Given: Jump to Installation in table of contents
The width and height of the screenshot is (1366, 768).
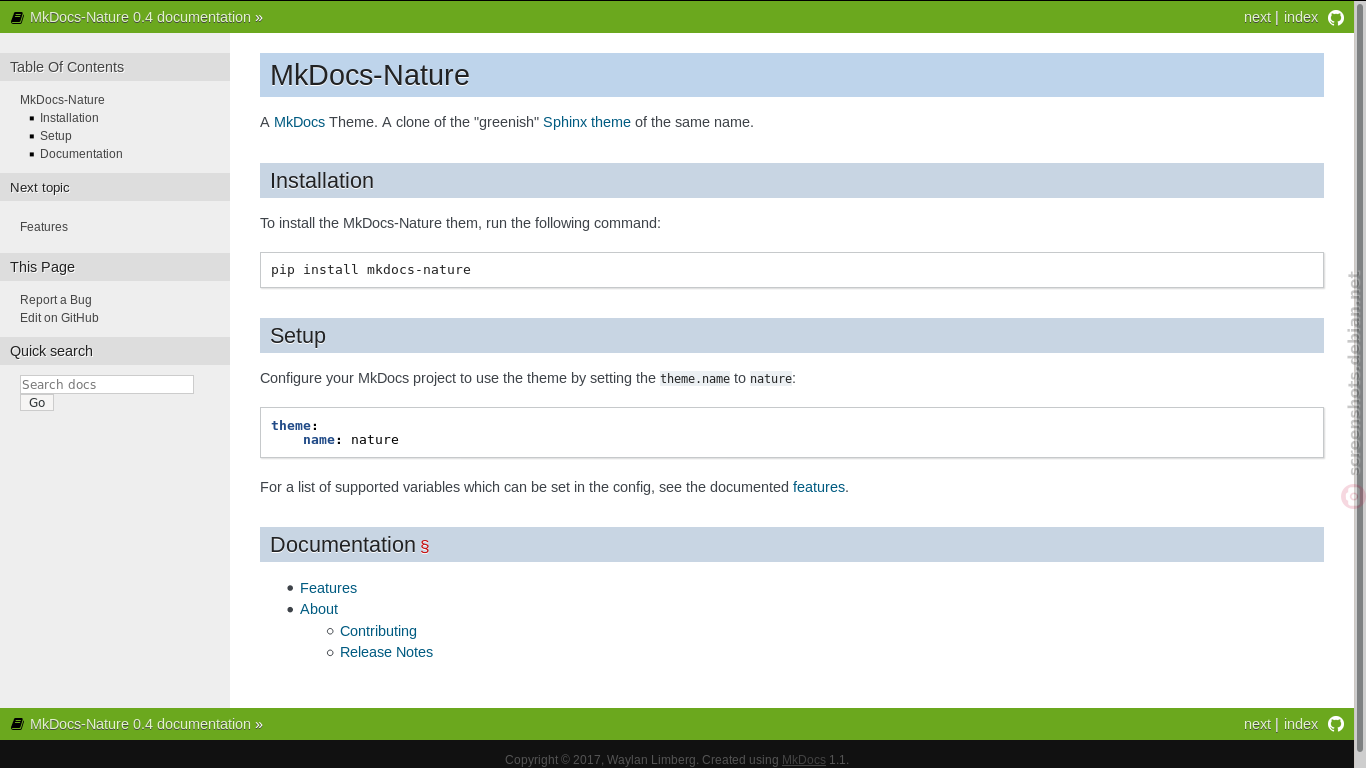Looking at the screenshot, I should (x=69, y=118).
